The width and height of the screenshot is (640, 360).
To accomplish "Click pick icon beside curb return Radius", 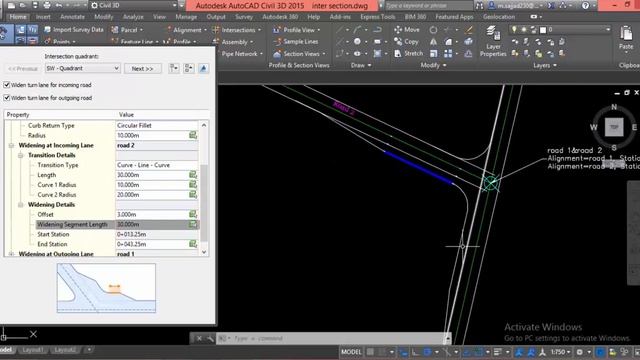I will 193,135.
